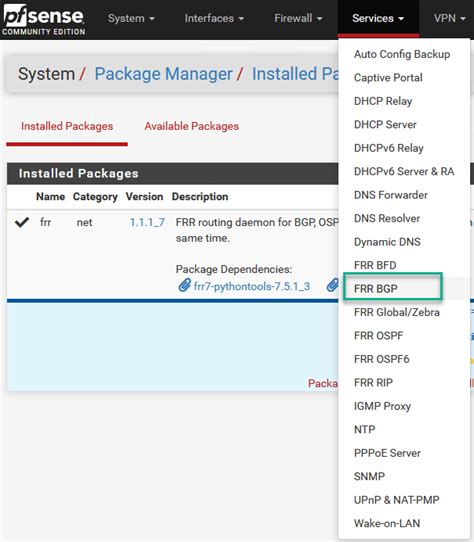
Task: Click the checkmark icon beside frr package
Action: 22,222
